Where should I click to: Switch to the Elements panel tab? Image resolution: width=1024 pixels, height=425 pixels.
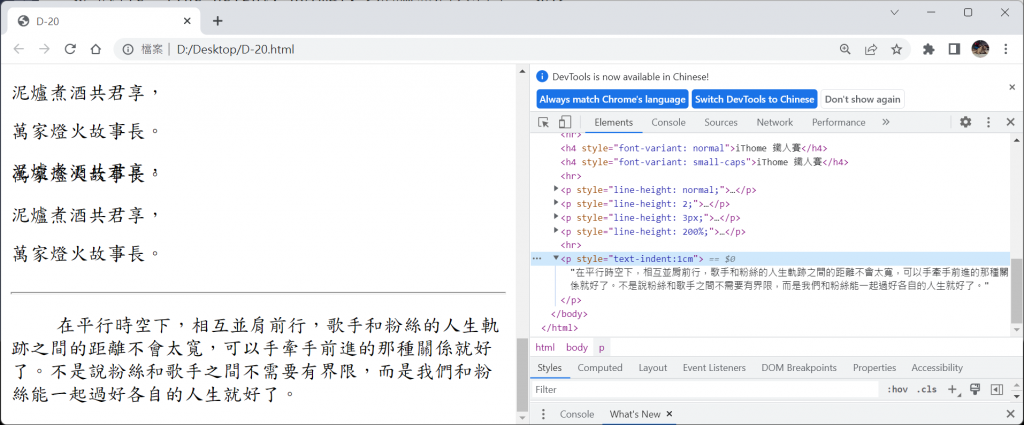pos(613,122)
